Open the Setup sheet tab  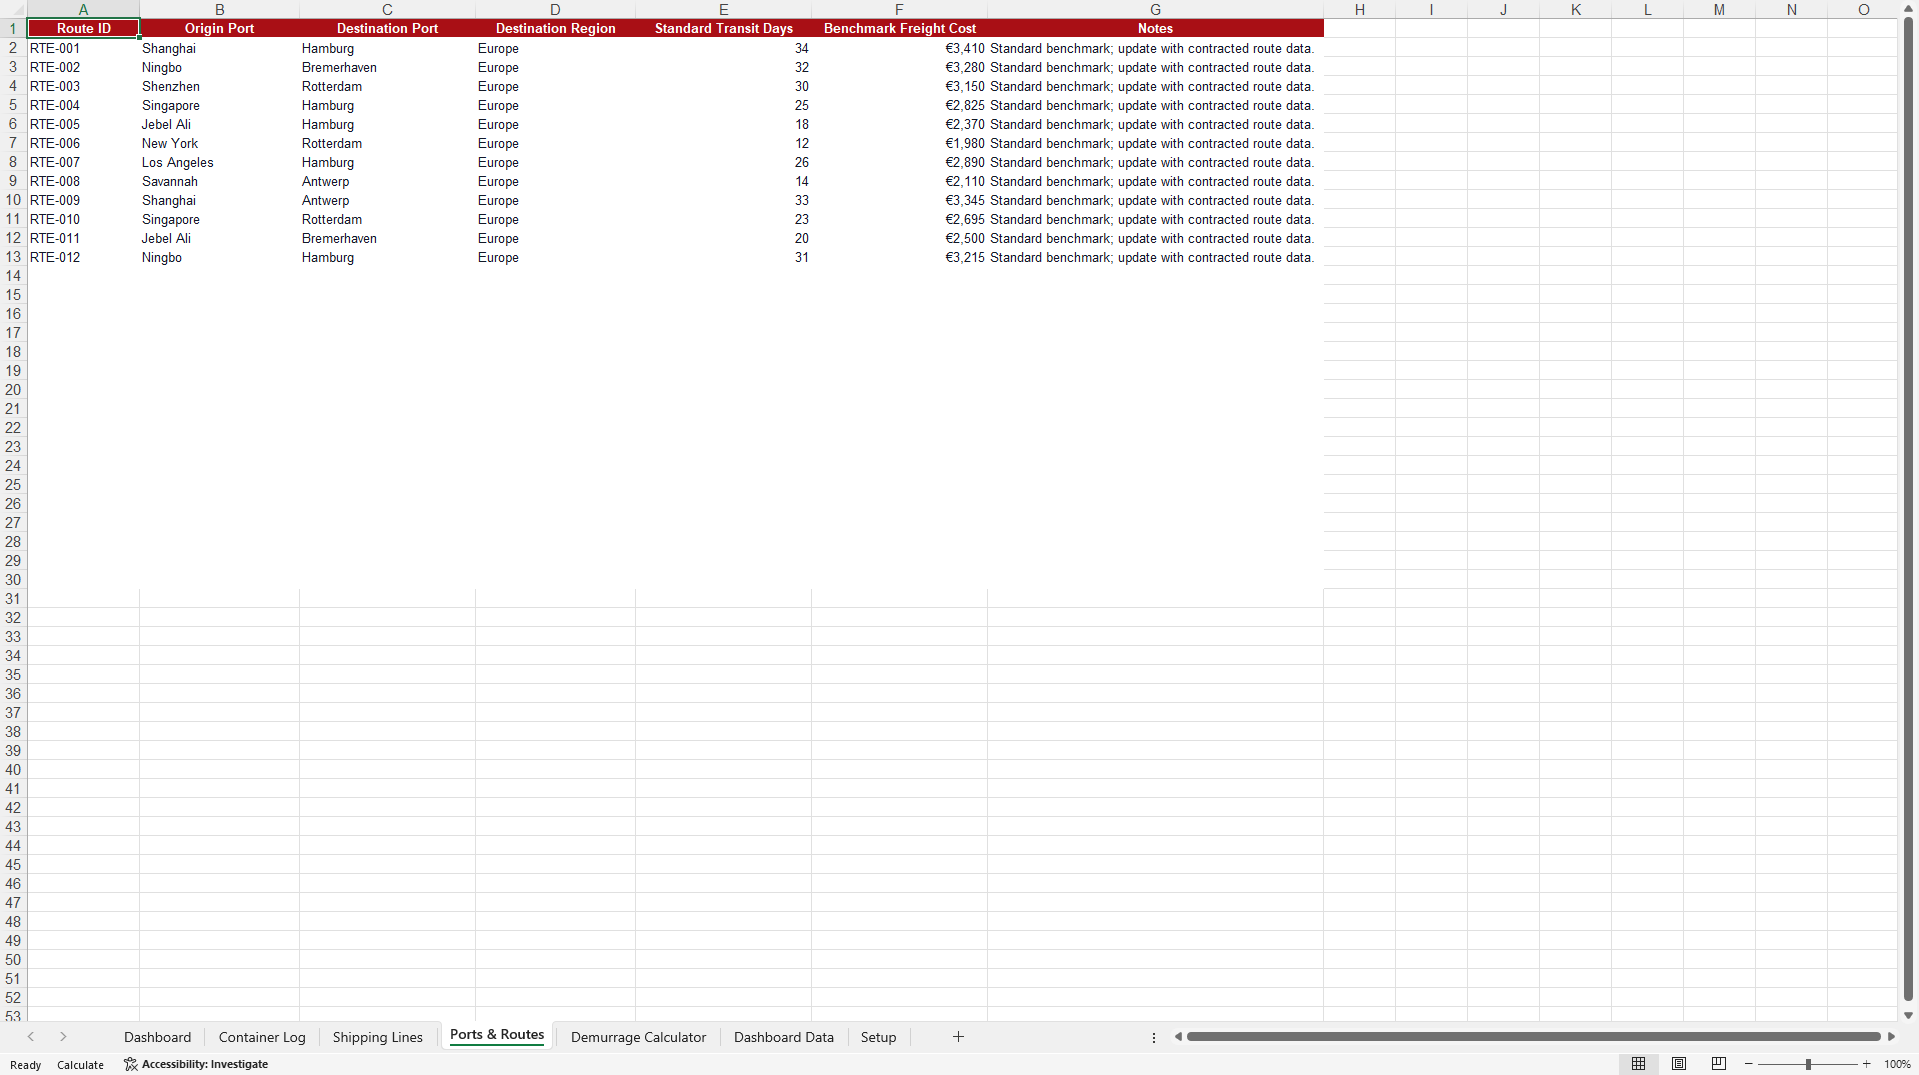point(878,1037)
